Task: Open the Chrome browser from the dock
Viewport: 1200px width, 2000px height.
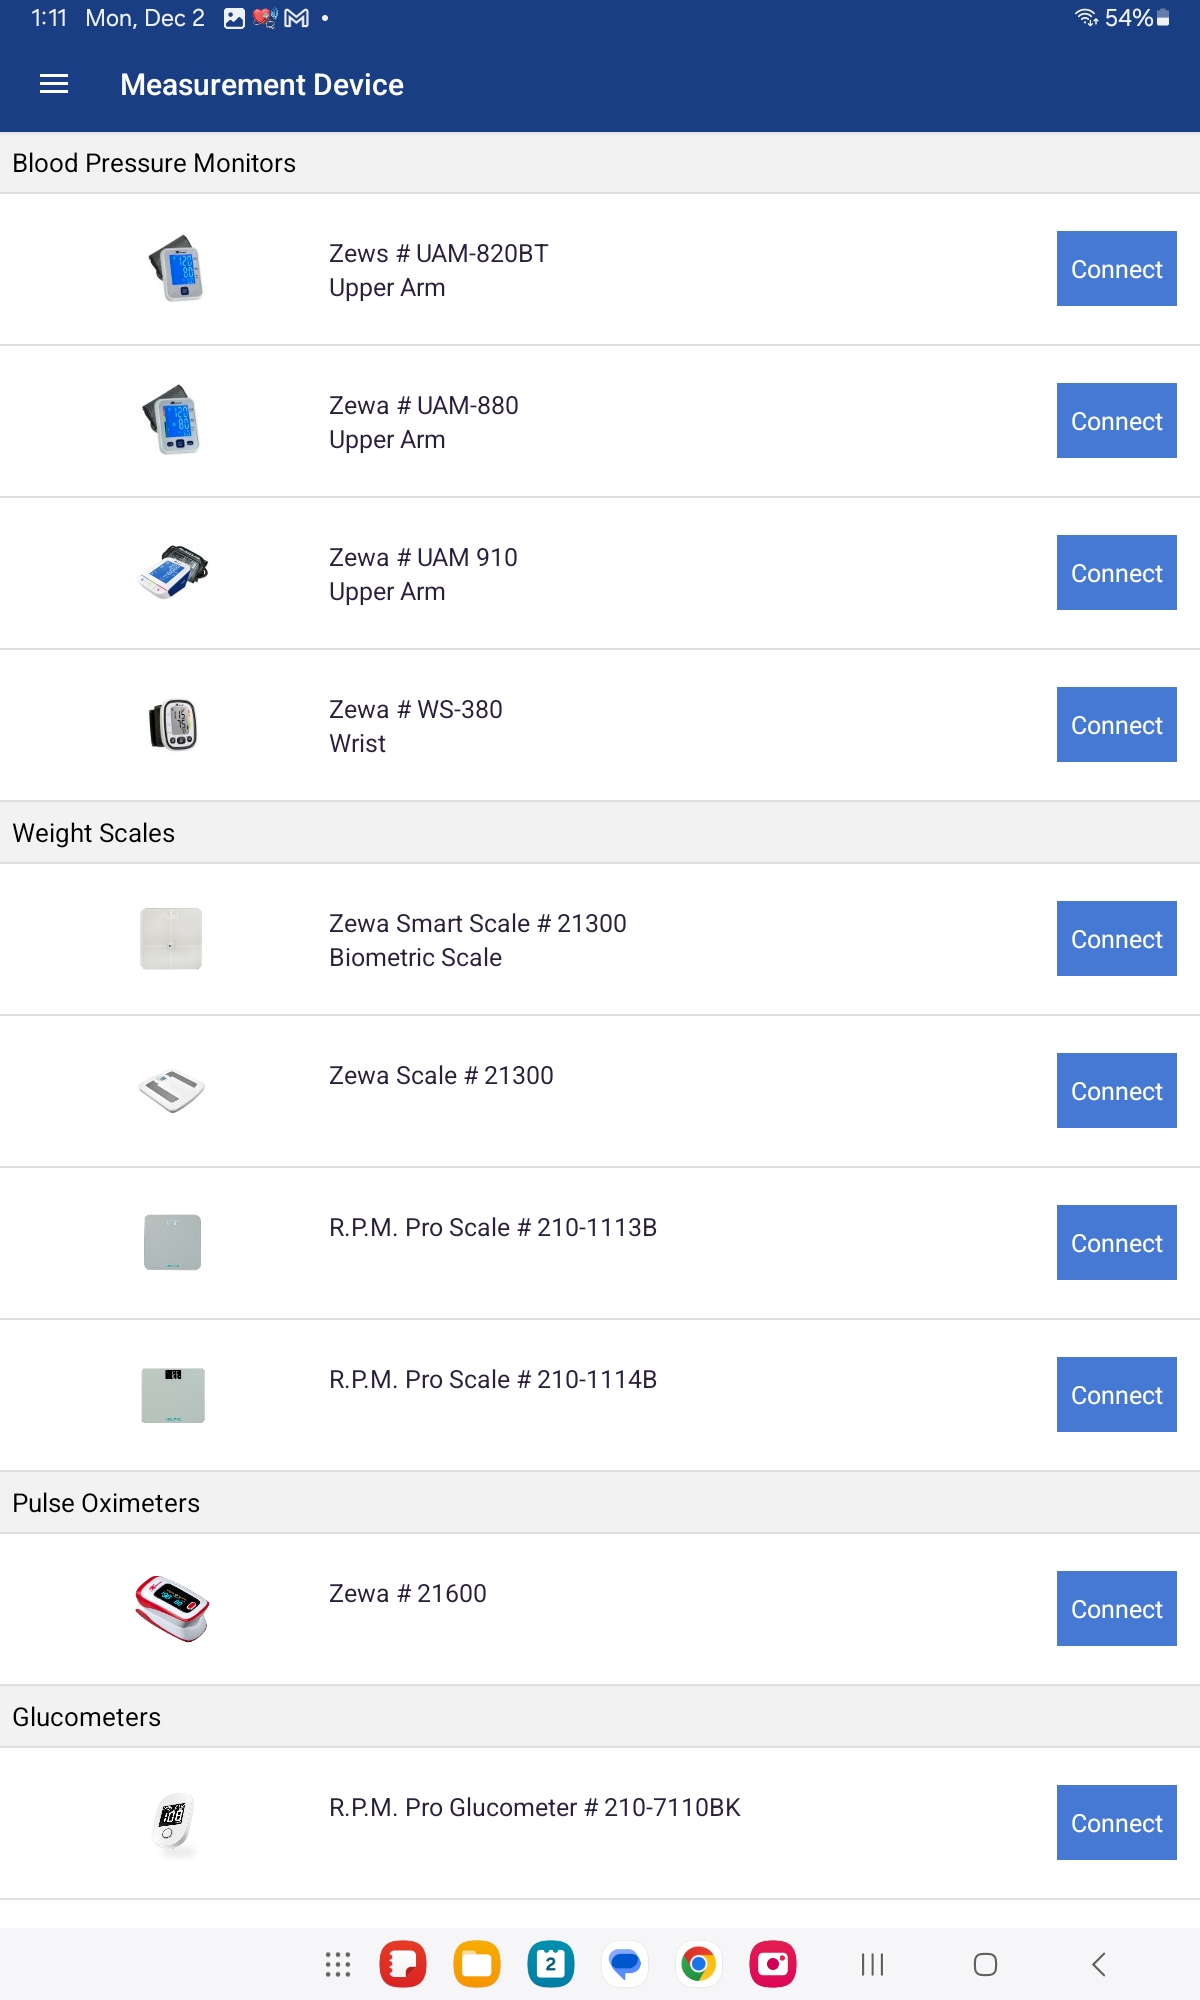Action: 699,1964
